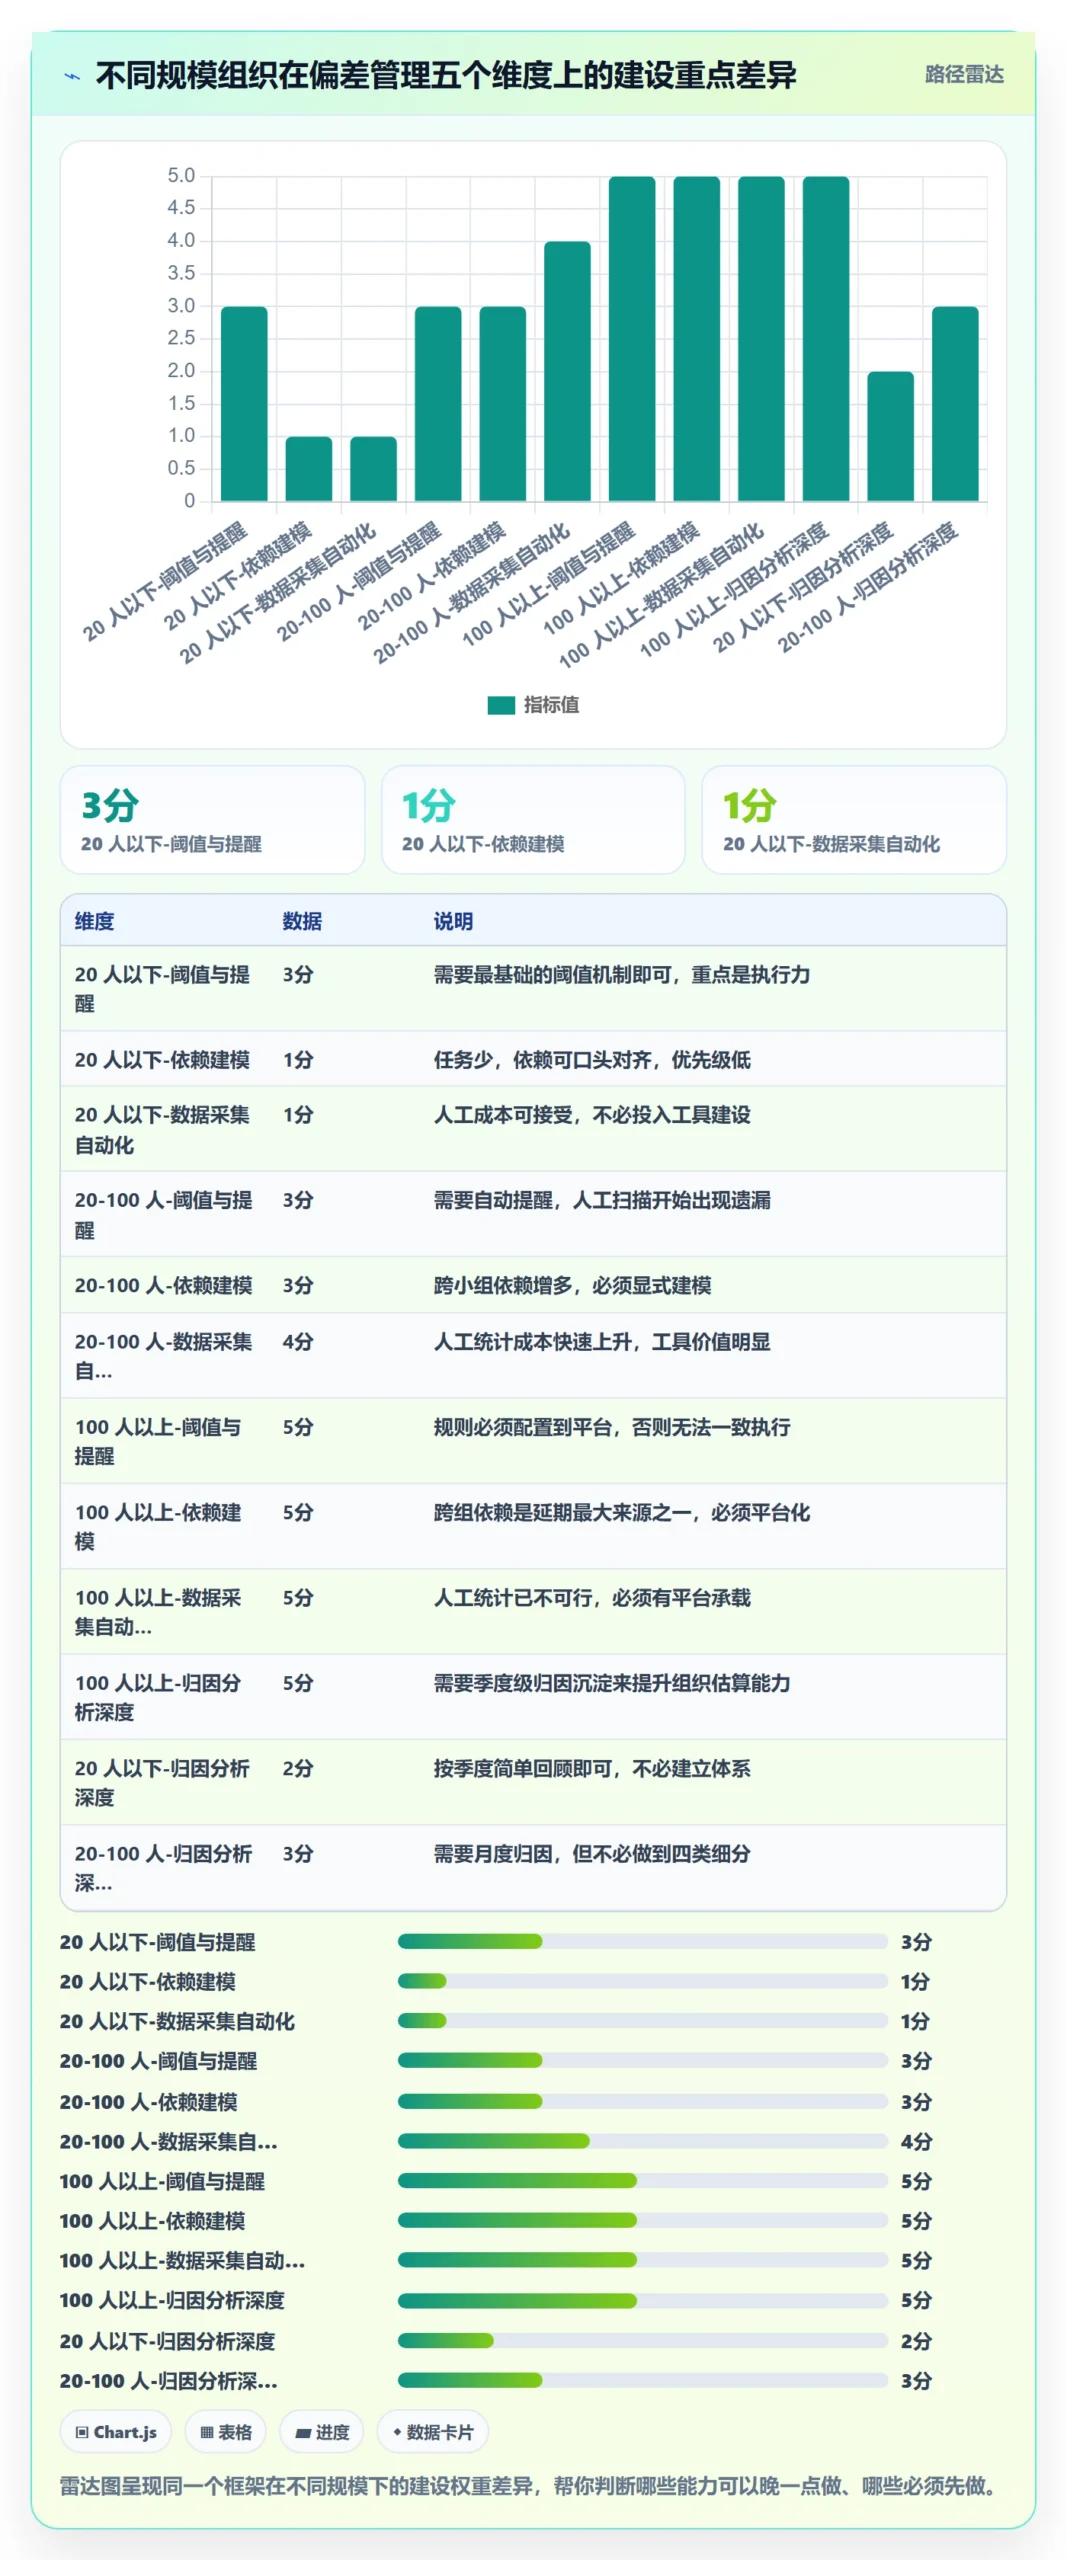Click table text 人工统计成本快速上升，工具价值明显
This screenshot has width=1067, height=2560.
[602, 1342]
